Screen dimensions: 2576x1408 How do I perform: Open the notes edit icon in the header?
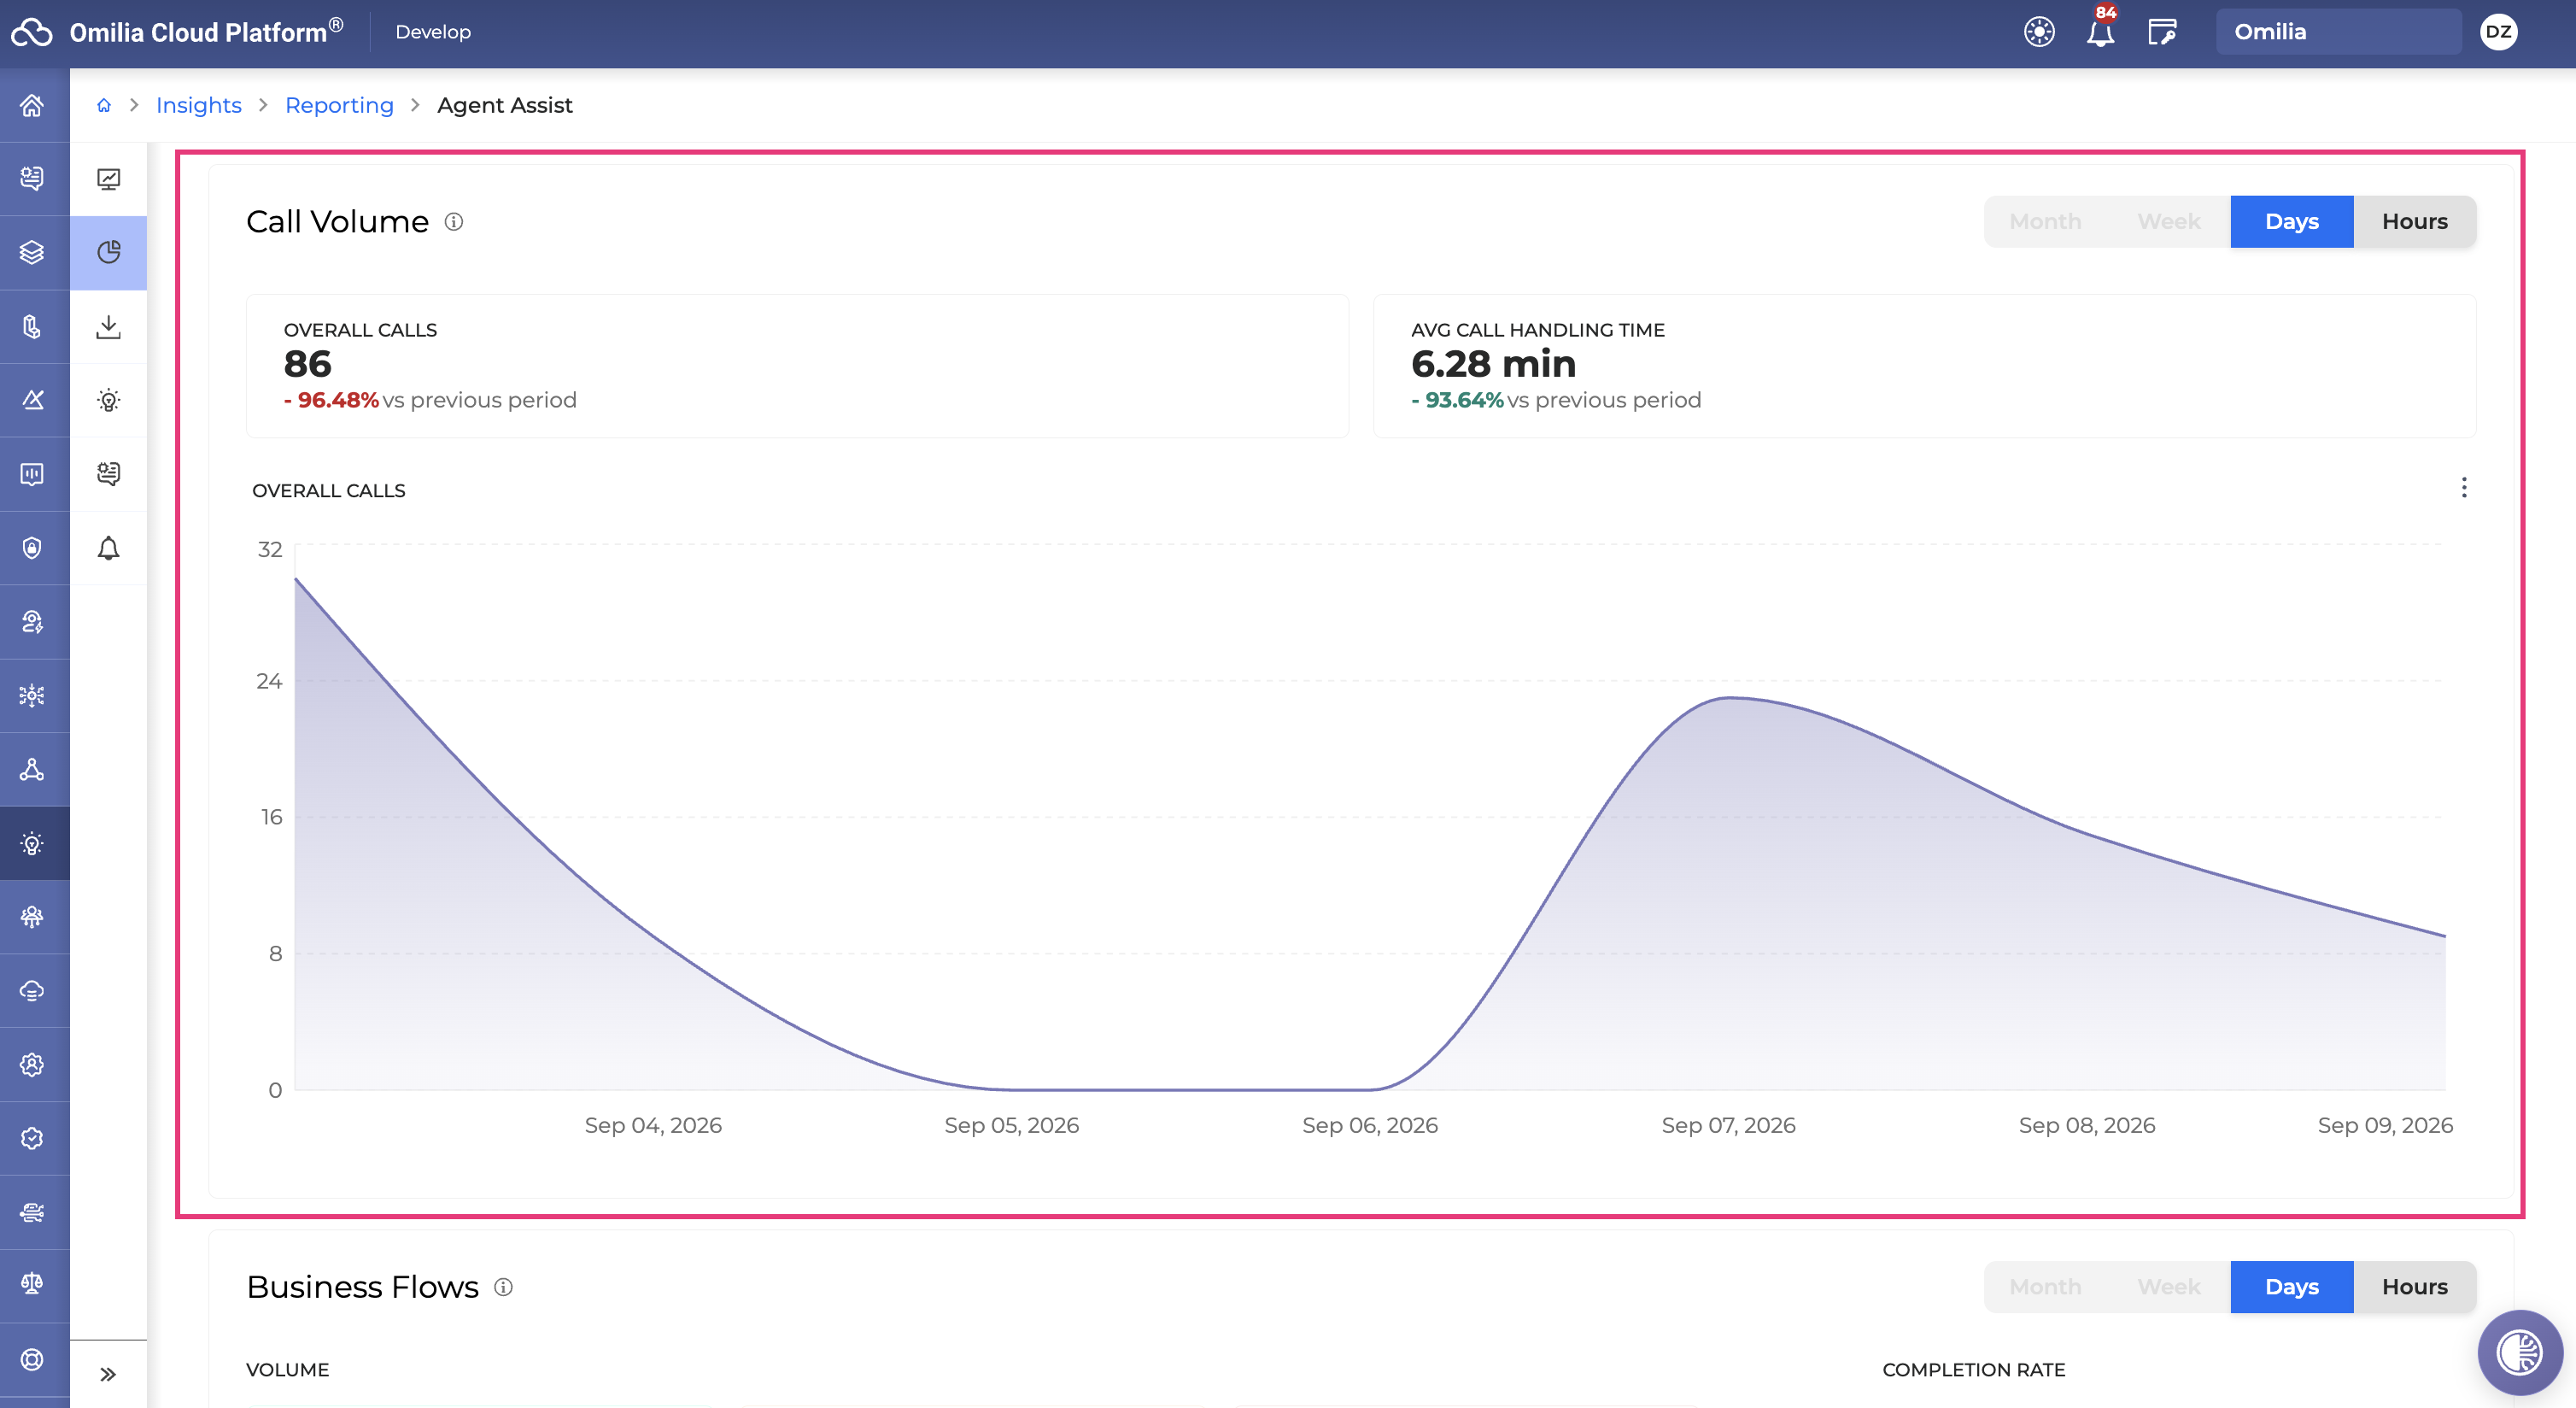[2162, 32]
